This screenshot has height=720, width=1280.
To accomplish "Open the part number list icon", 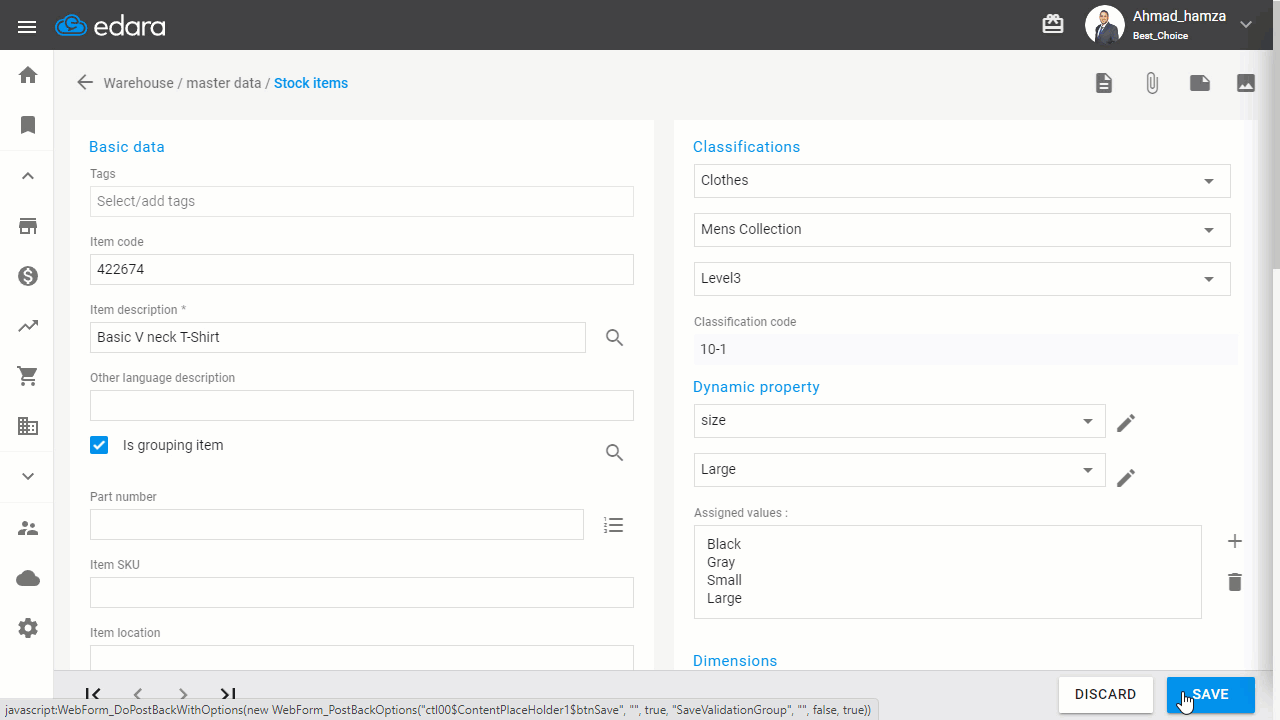I will [614, 525].
